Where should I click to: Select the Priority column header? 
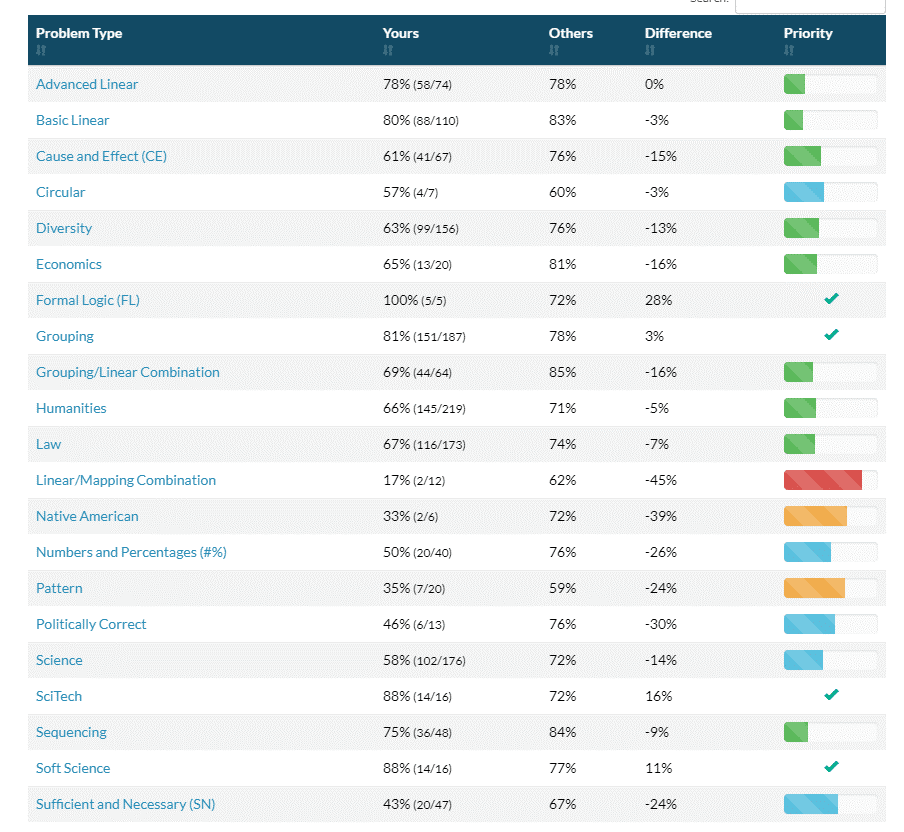pos(808,33)
